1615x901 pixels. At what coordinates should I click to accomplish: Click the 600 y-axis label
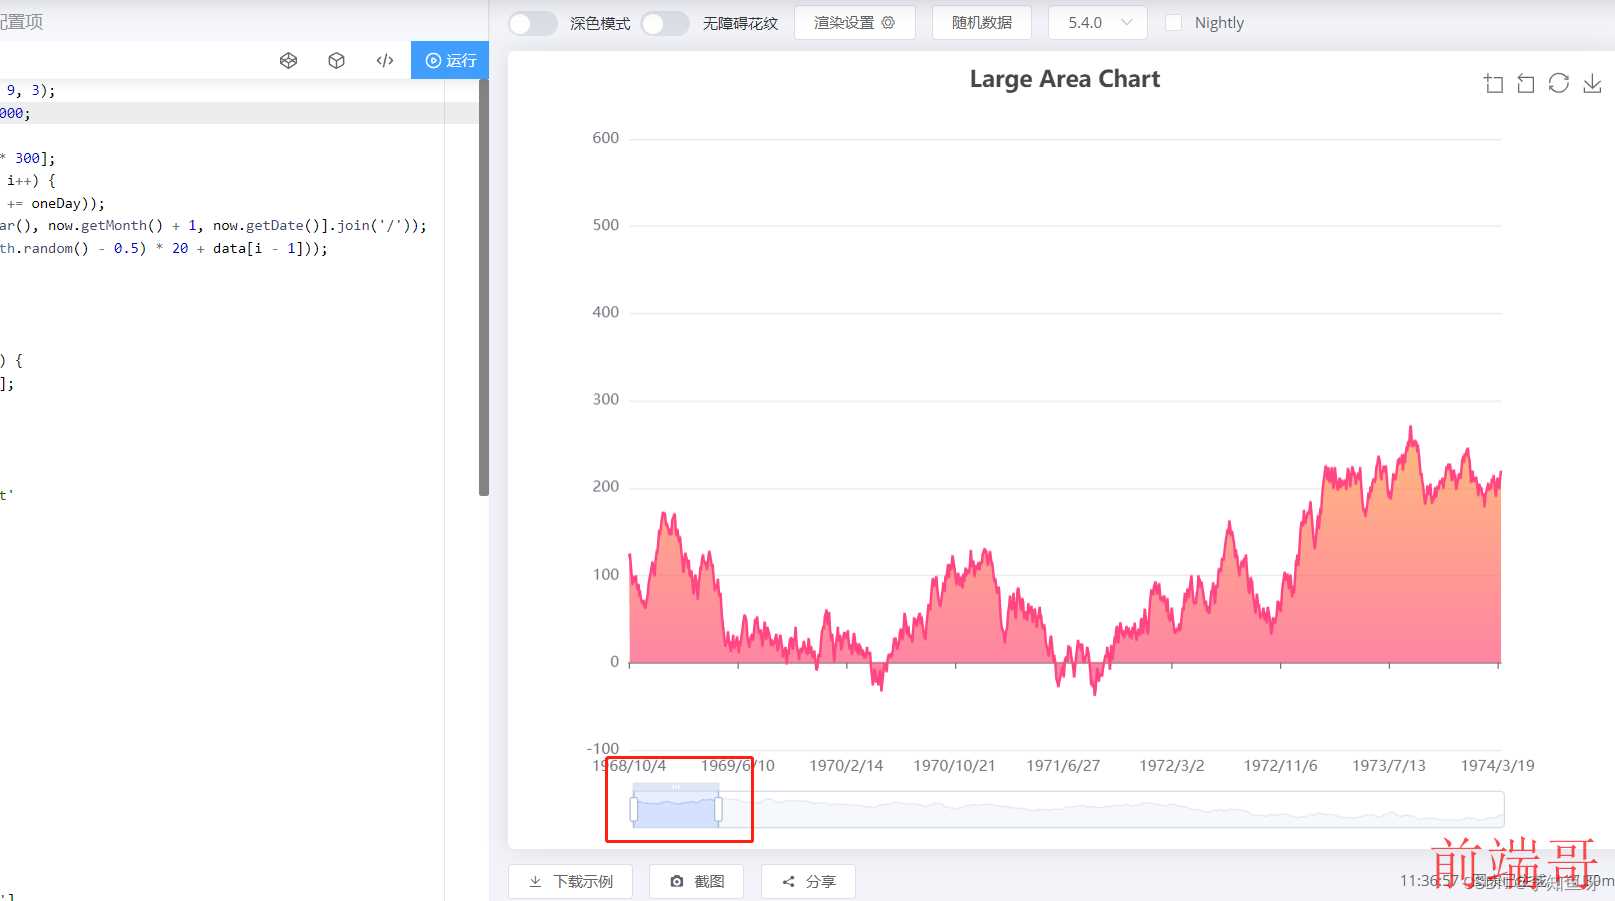point(606,138)
